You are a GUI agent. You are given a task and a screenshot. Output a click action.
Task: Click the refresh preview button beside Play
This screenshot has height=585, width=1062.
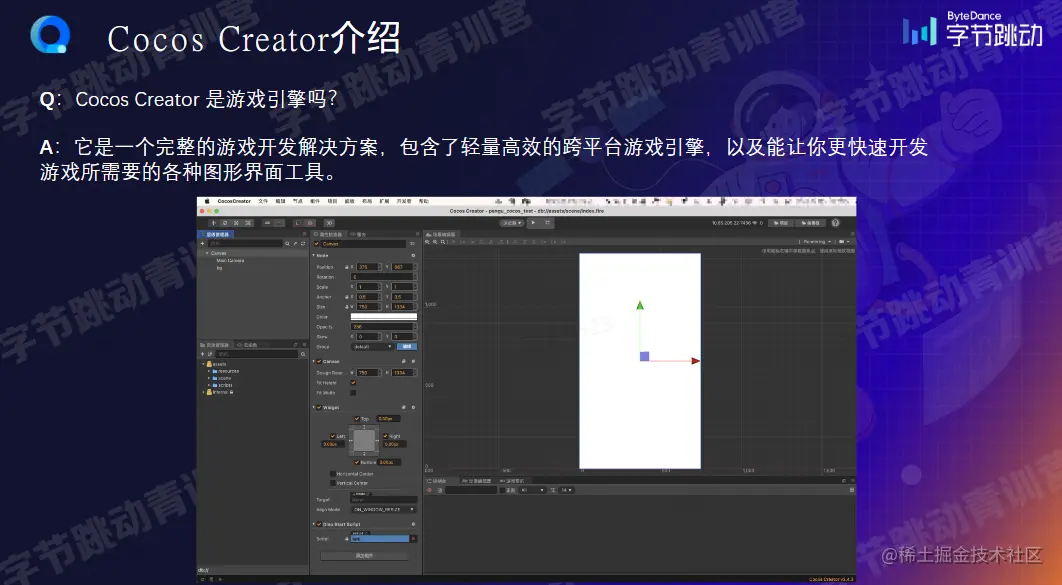point(547,222)
